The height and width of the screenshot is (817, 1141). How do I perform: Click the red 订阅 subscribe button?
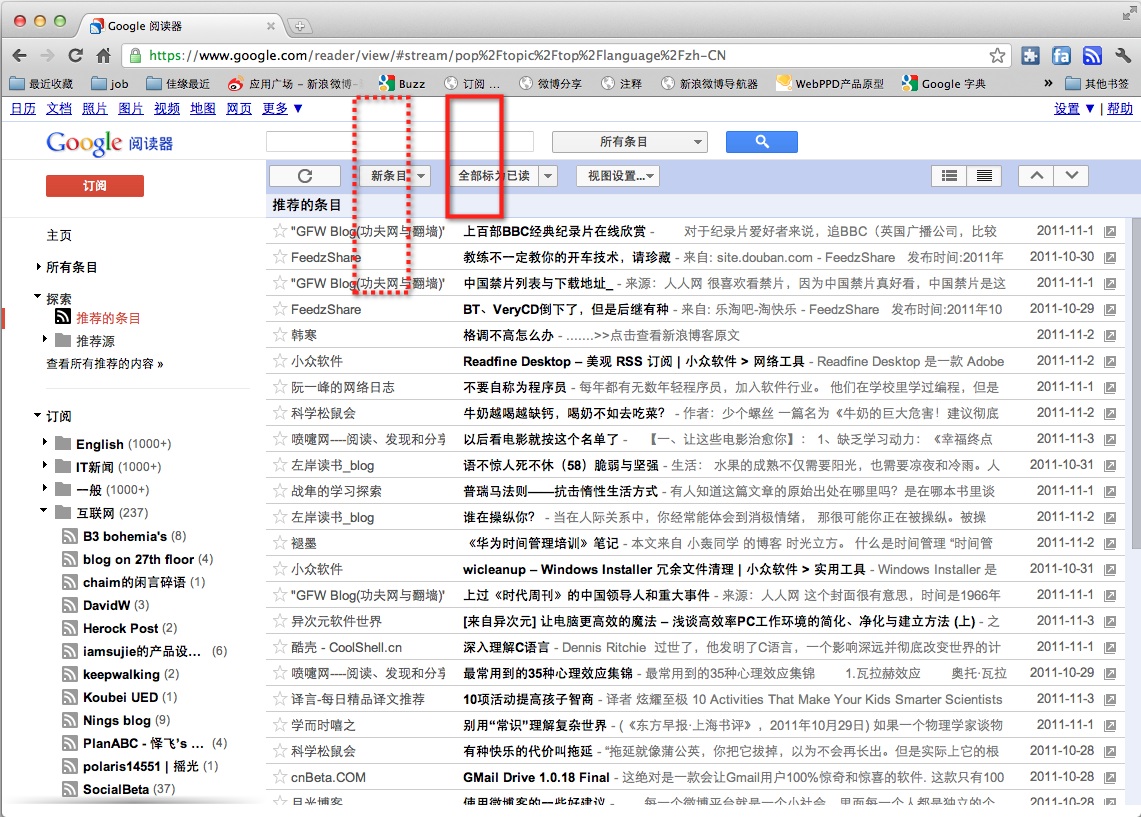(95, 186)
